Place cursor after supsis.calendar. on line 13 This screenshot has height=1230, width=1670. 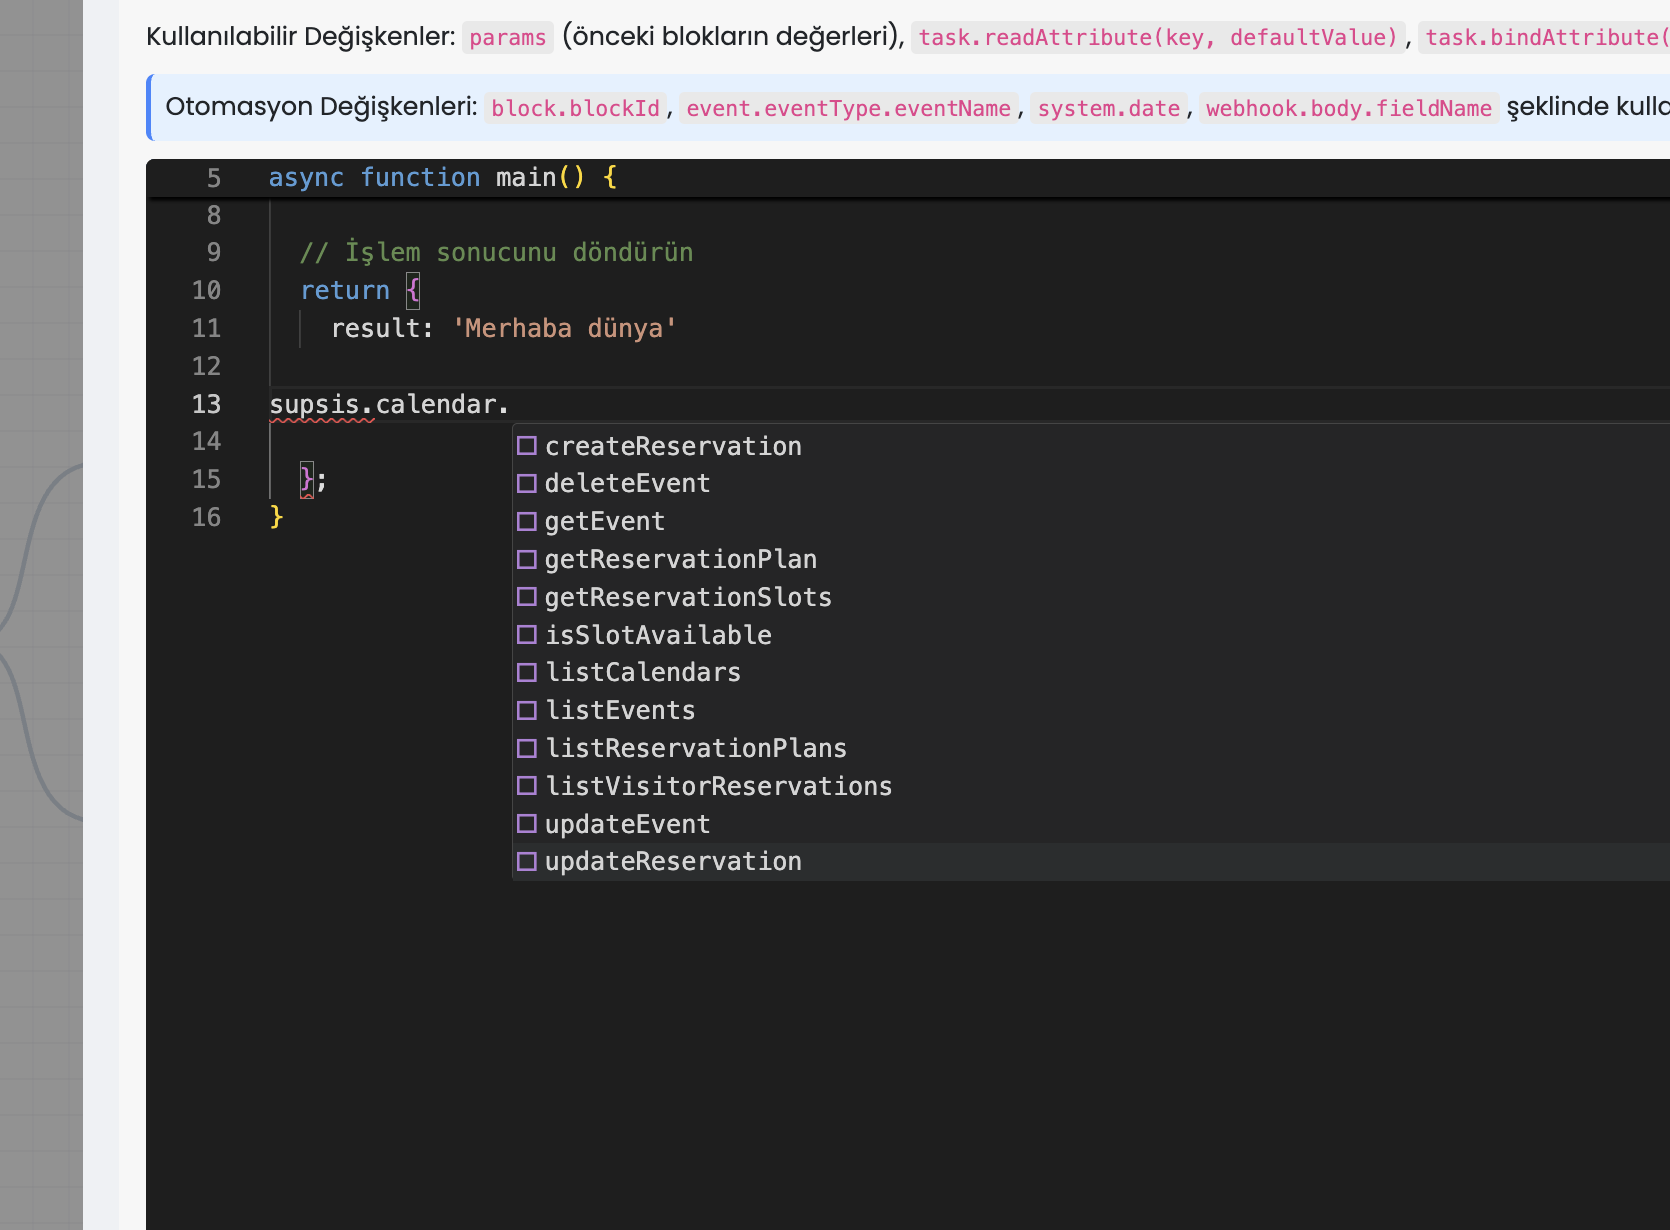tap(511, 404)
